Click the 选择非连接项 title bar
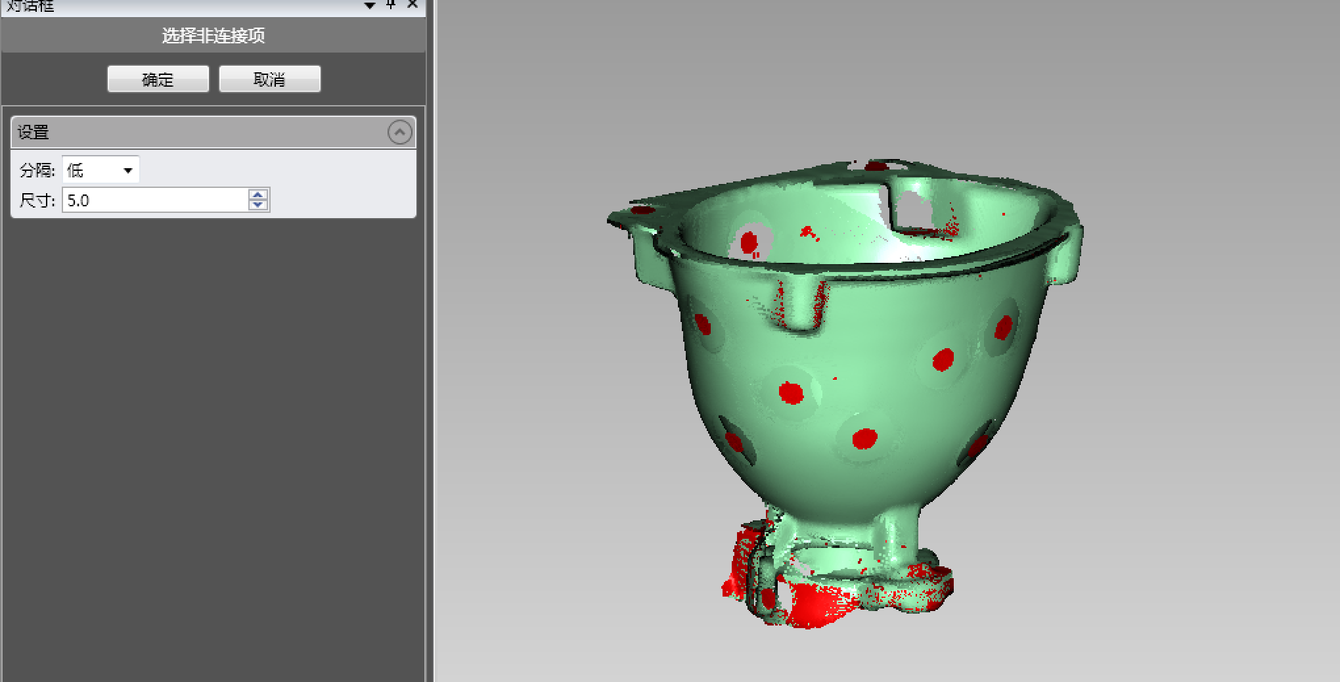The image size is (1340, 682). pyautogui.click(x=213, y=36)
